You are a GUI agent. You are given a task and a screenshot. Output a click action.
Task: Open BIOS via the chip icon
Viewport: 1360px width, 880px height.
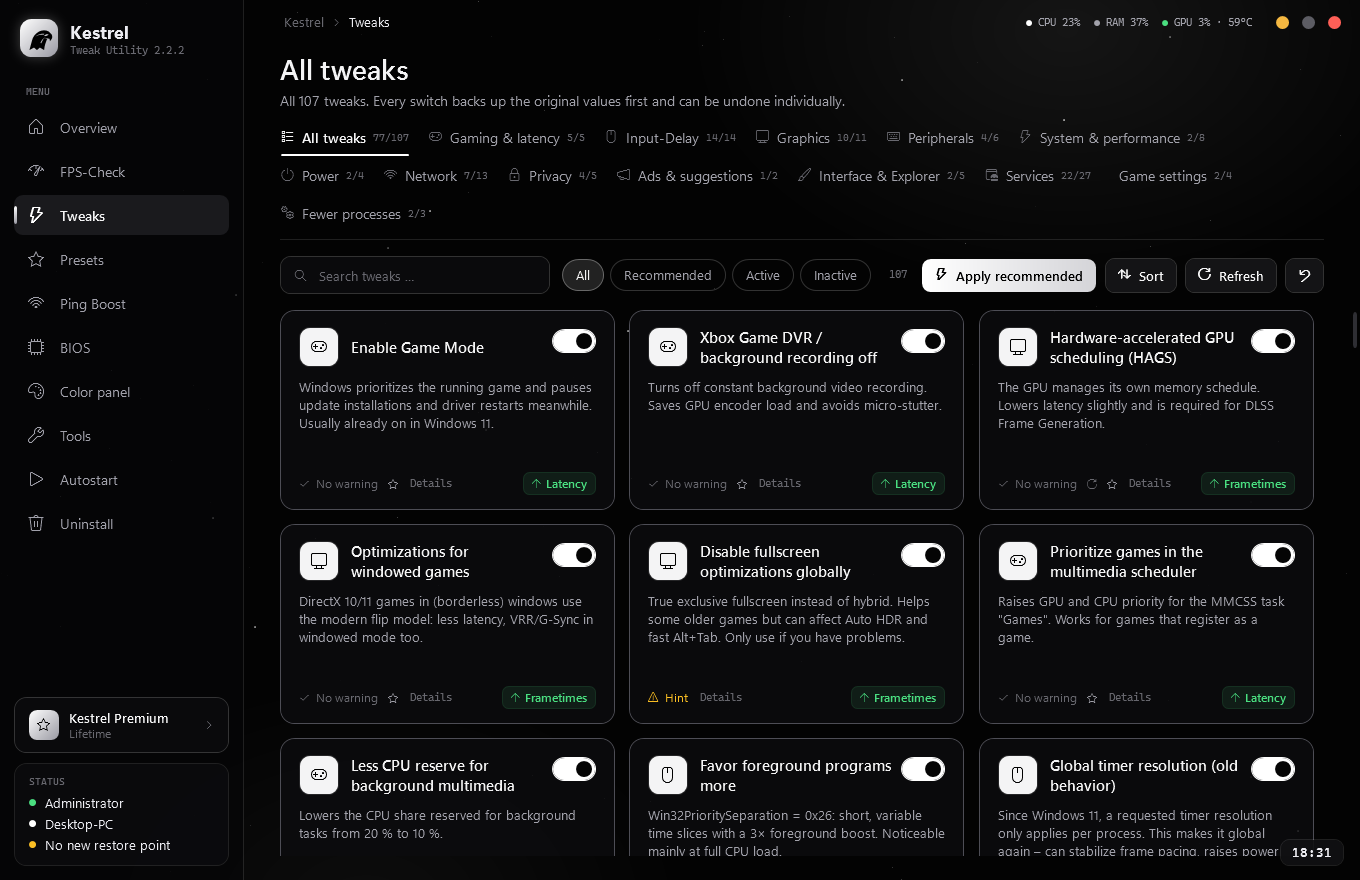[36, 348]
